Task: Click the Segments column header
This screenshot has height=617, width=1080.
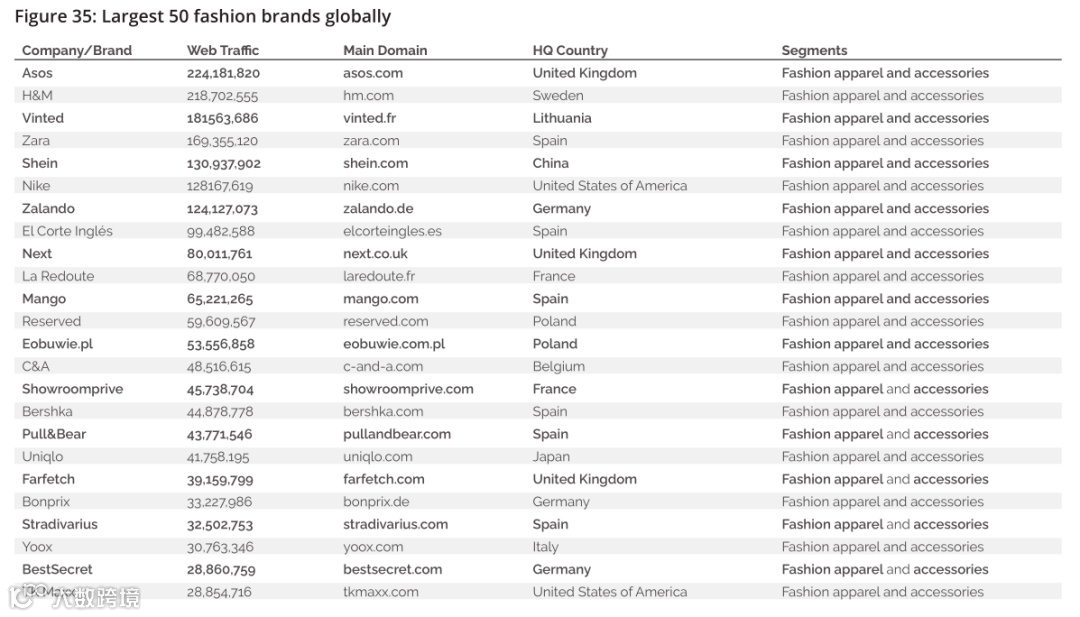Action: click(814, 50)
